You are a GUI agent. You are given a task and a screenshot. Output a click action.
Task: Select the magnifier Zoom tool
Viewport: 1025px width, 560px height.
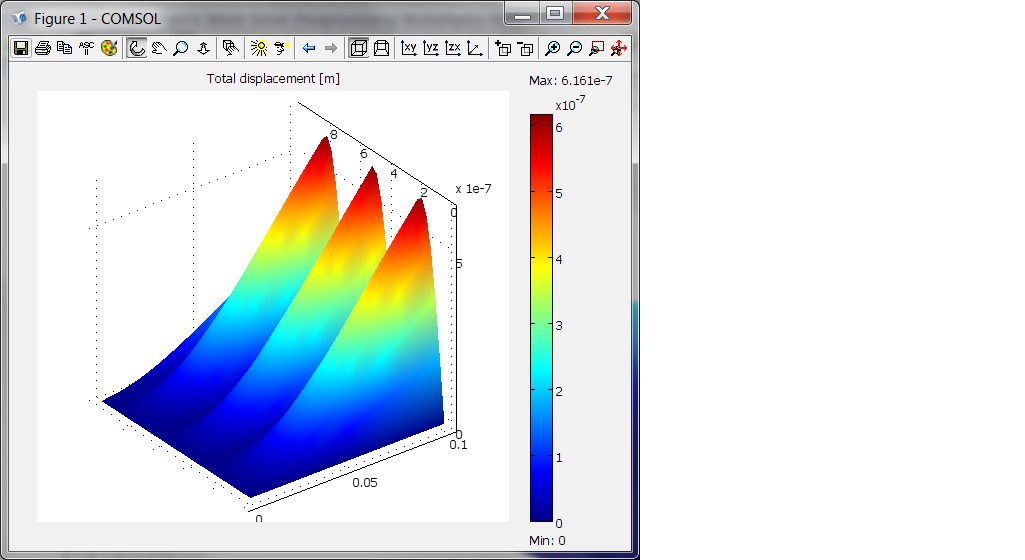click(x=181, y=48)
